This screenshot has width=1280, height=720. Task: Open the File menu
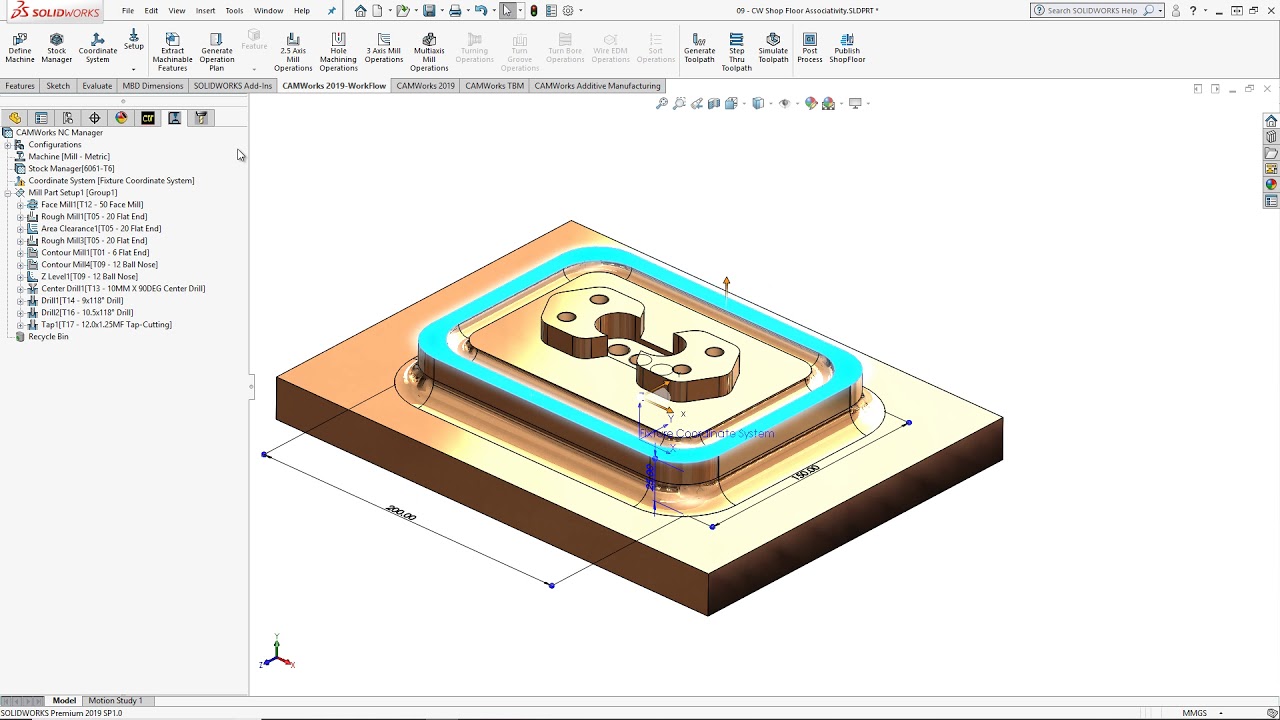click(x=128, y=11)
